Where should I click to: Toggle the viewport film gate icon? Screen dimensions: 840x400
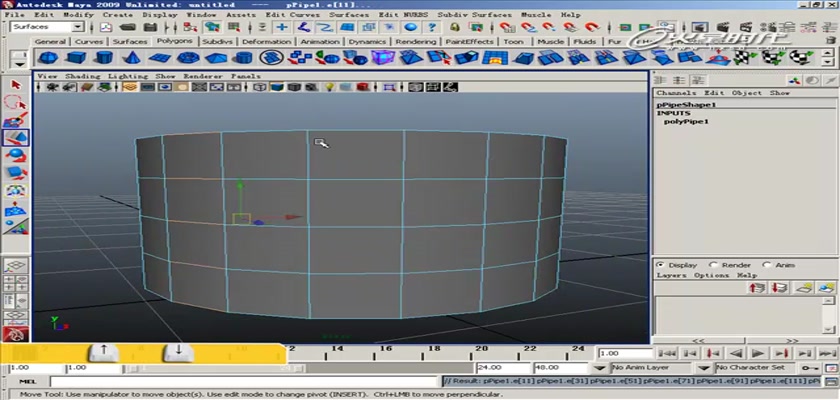pos(147,87)
